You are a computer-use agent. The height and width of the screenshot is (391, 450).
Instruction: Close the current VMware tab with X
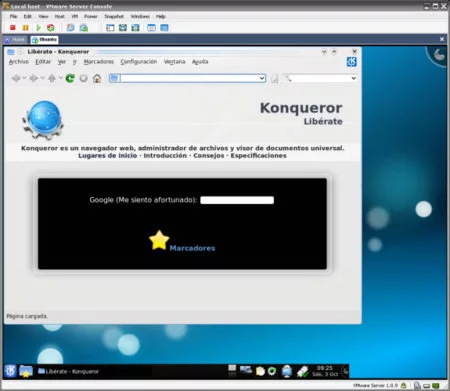tap(442, 39)
